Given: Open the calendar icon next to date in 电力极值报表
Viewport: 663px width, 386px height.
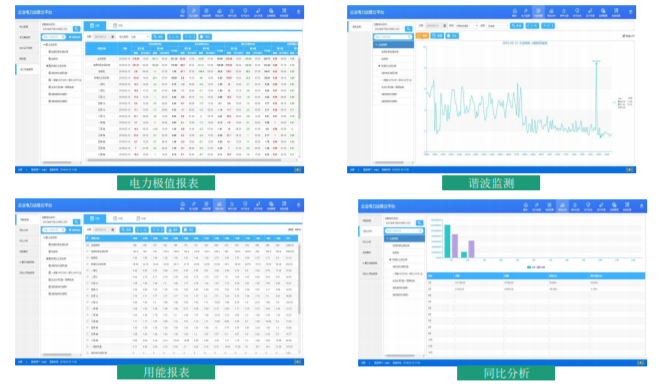Looking at the screenshot, I should (x=112, y=37).
